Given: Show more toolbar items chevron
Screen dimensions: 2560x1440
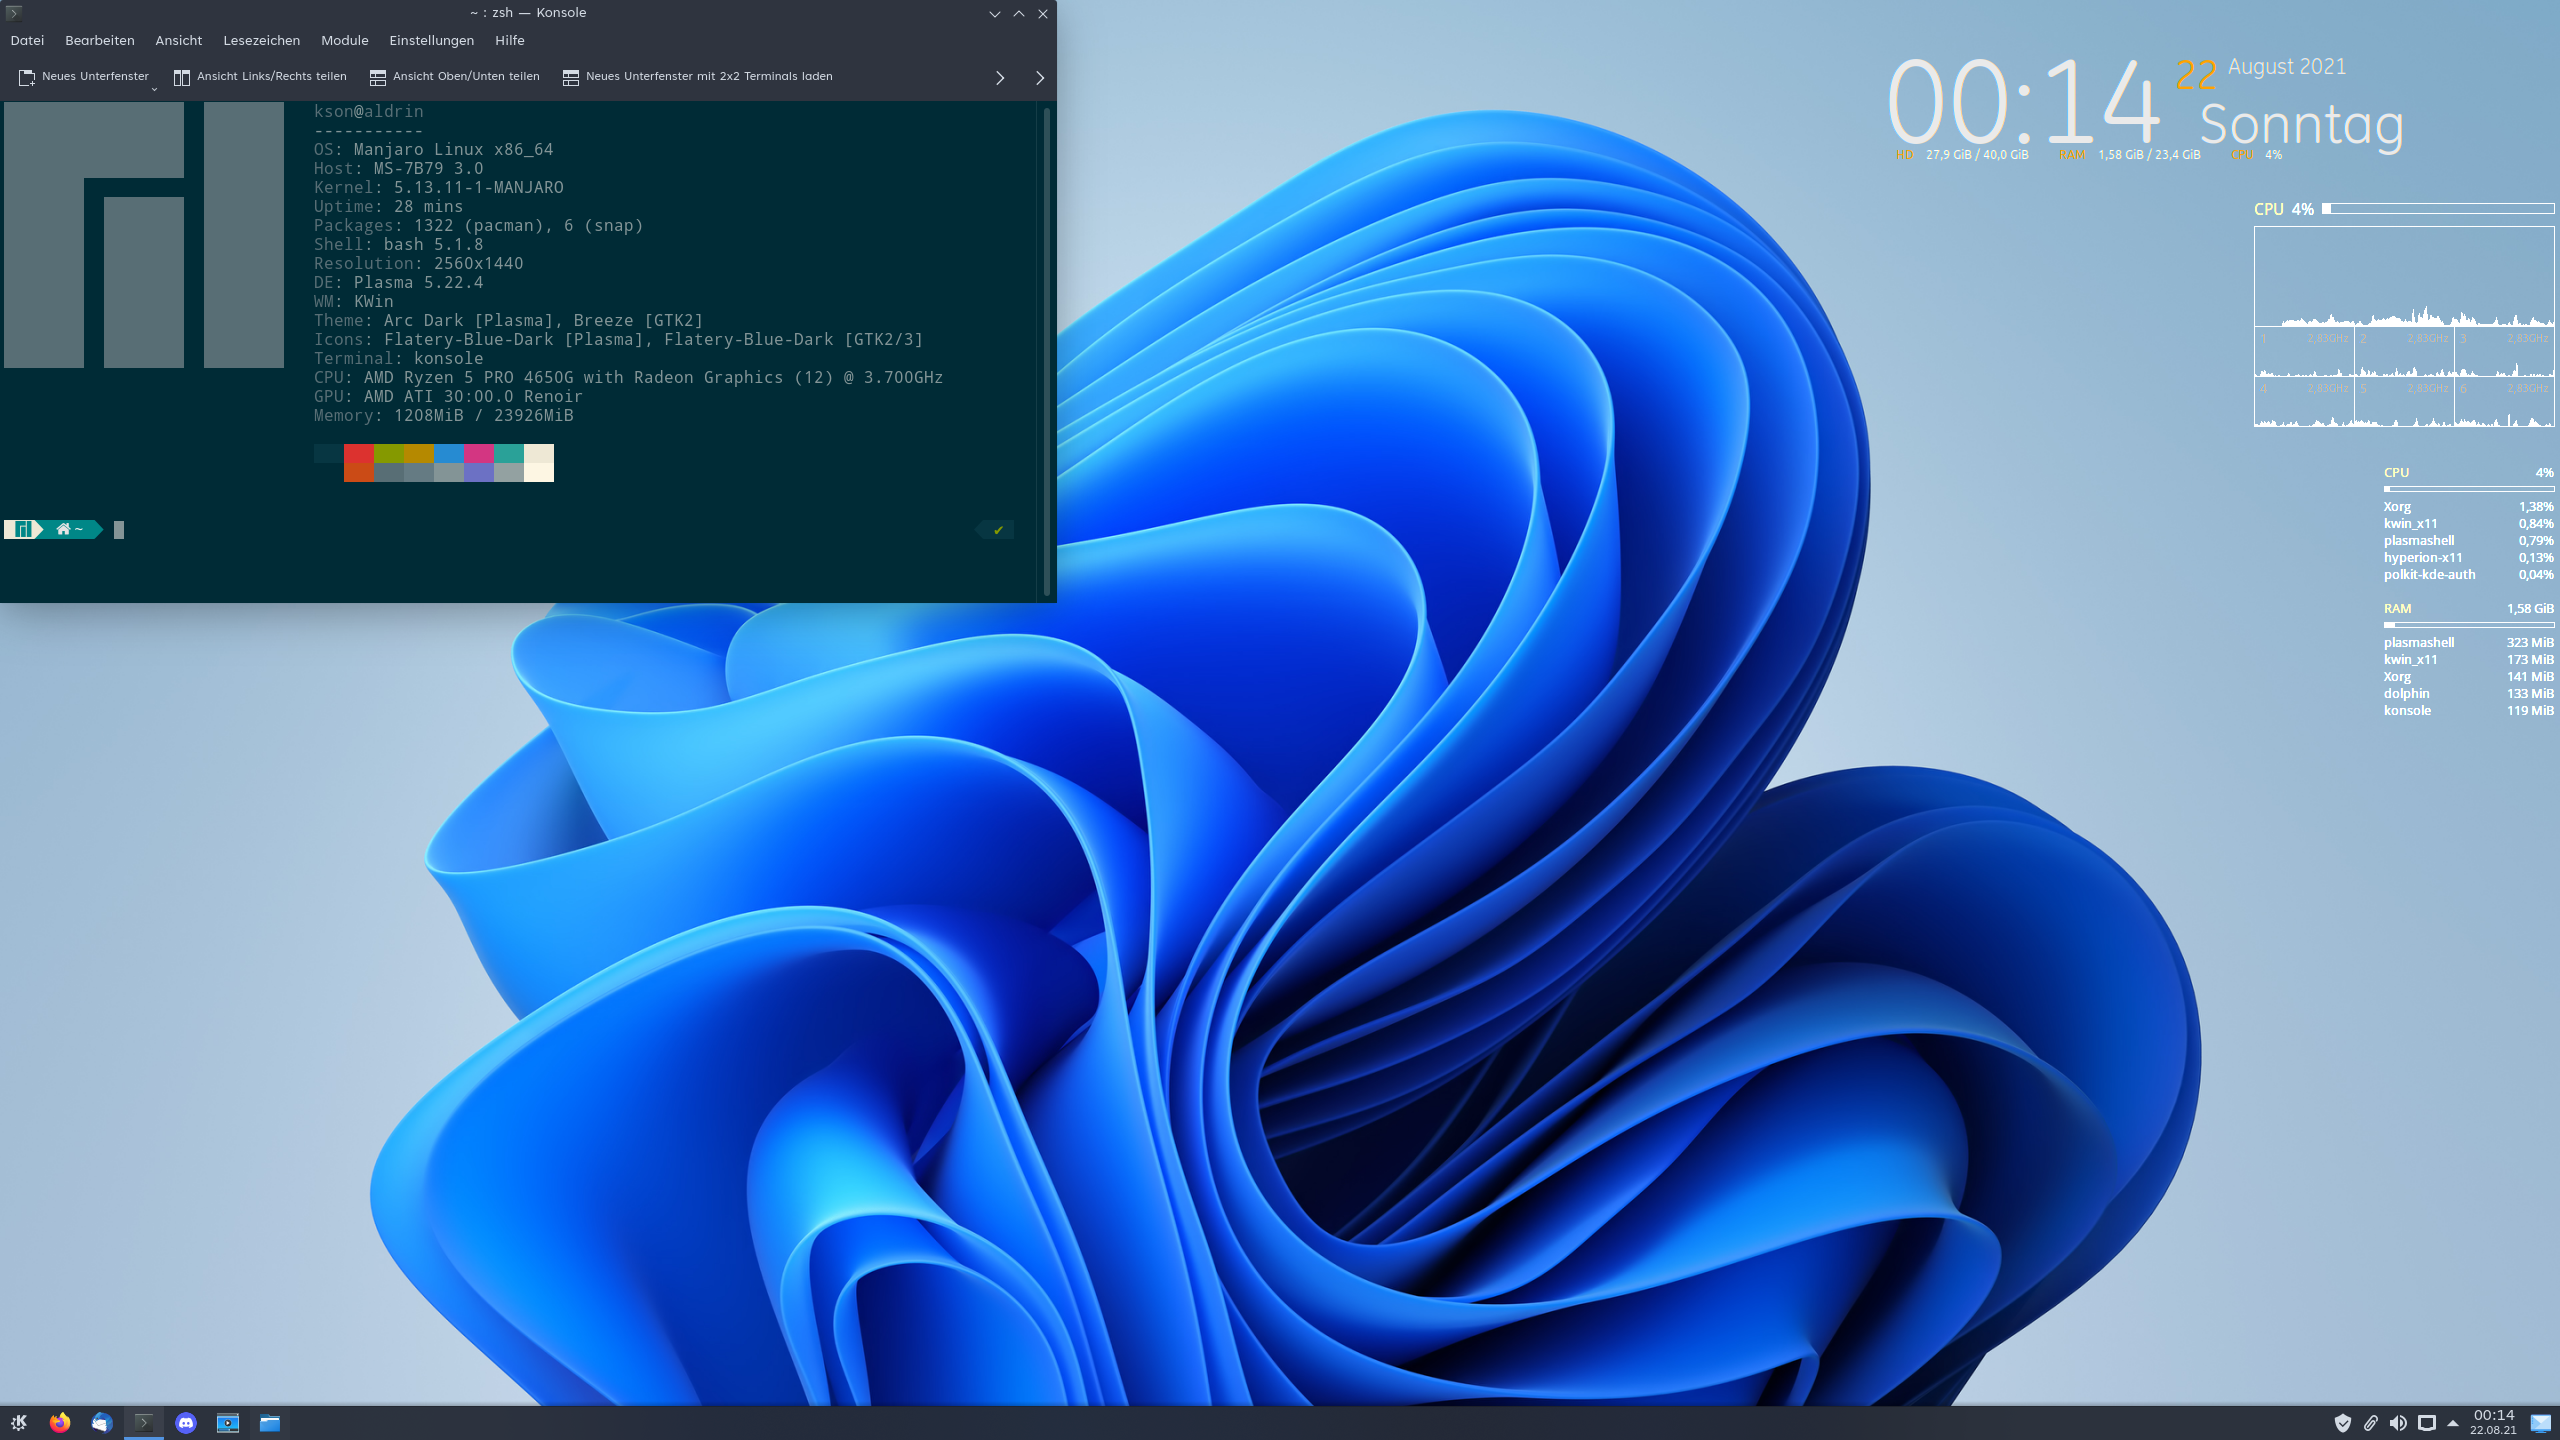Looking at the screenshot, I should pos(999,78).
